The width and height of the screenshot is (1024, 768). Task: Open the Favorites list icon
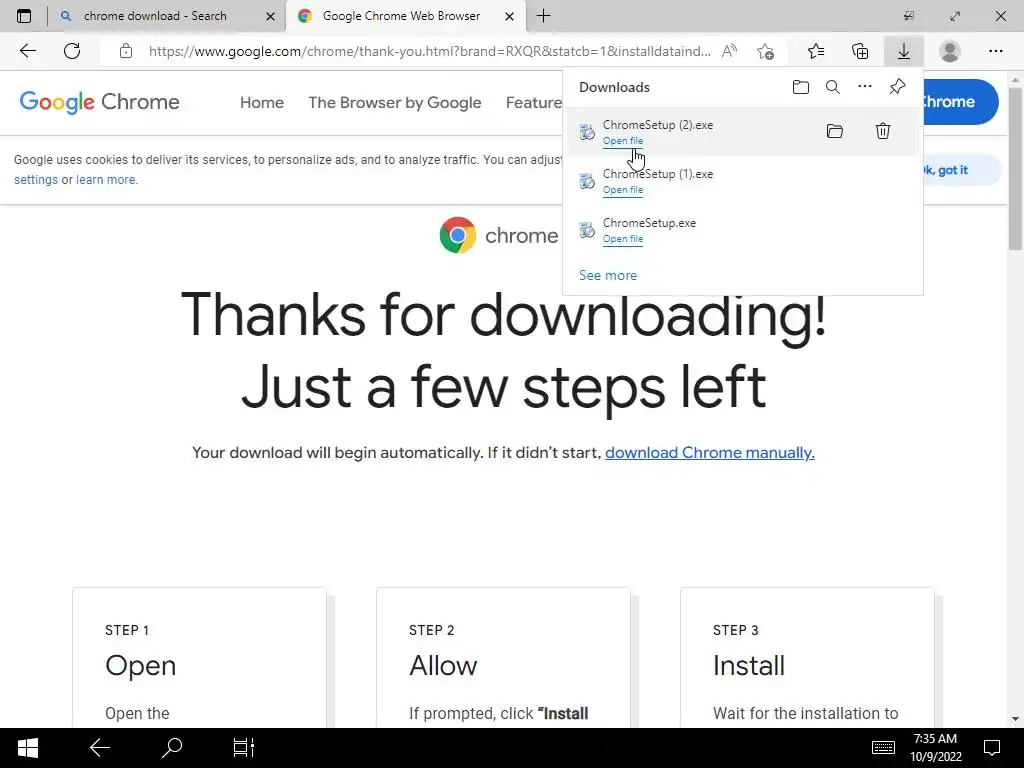point(816,51)
